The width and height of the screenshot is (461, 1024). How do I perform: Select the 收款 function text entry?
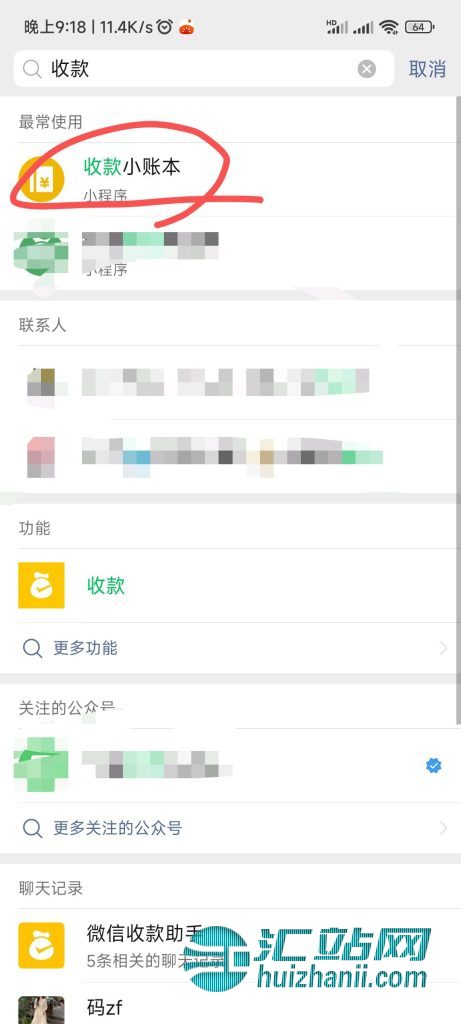tap(106, 585)
